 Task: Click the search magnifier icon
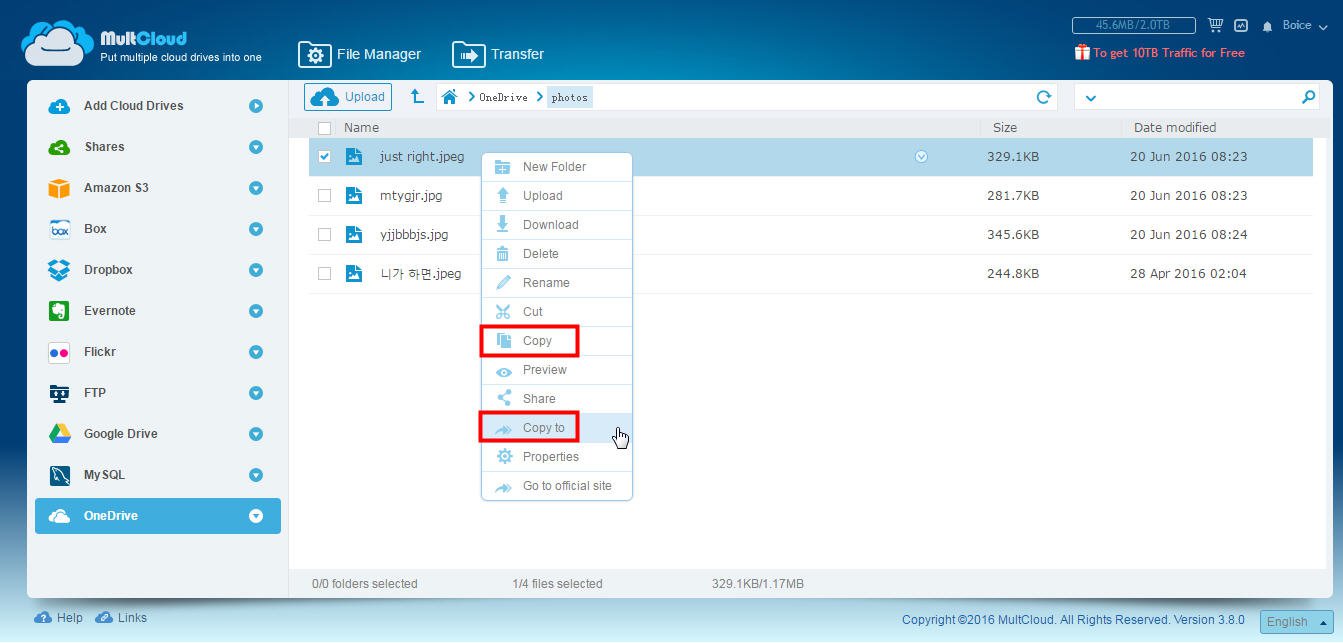[1309, 97]
